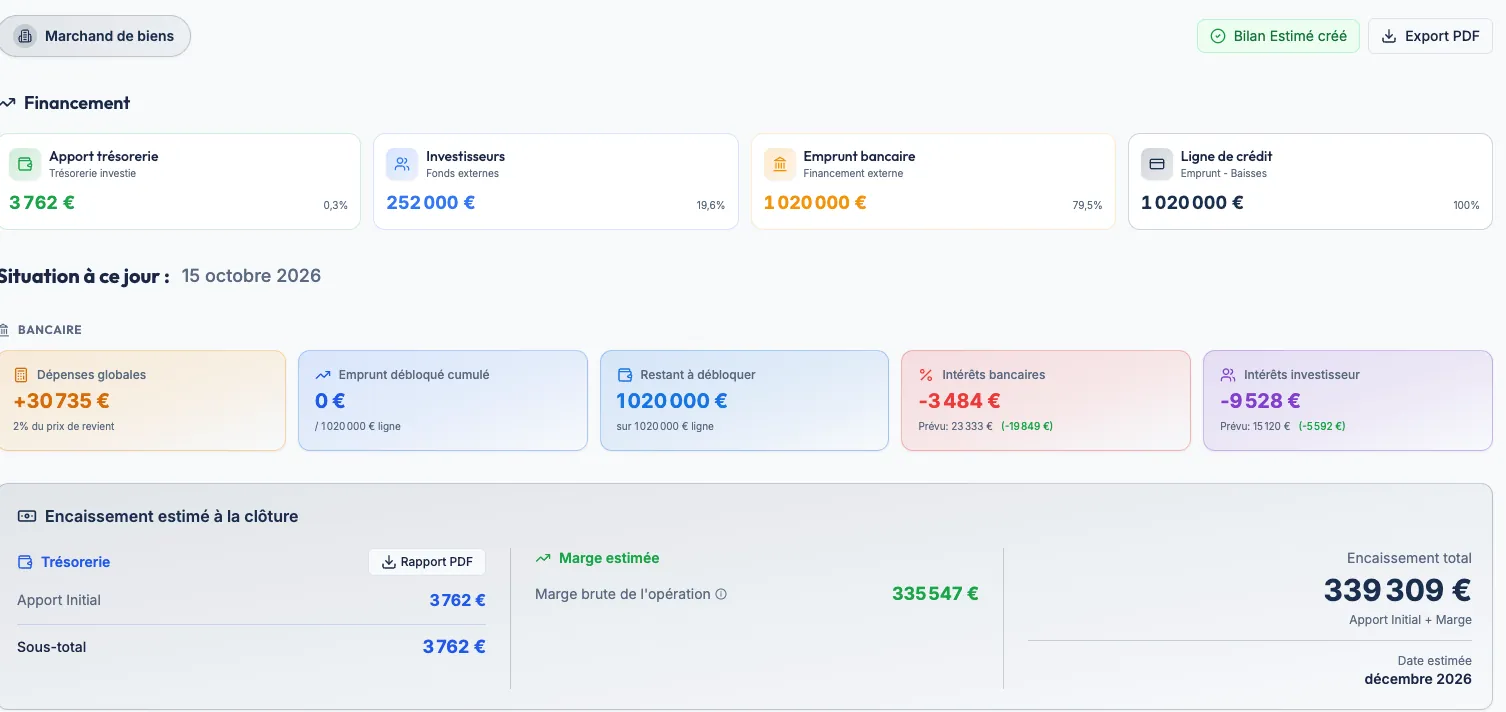
Task: Click the Emprunt débloqué cumulé trend icon
Action: (323, 375)
